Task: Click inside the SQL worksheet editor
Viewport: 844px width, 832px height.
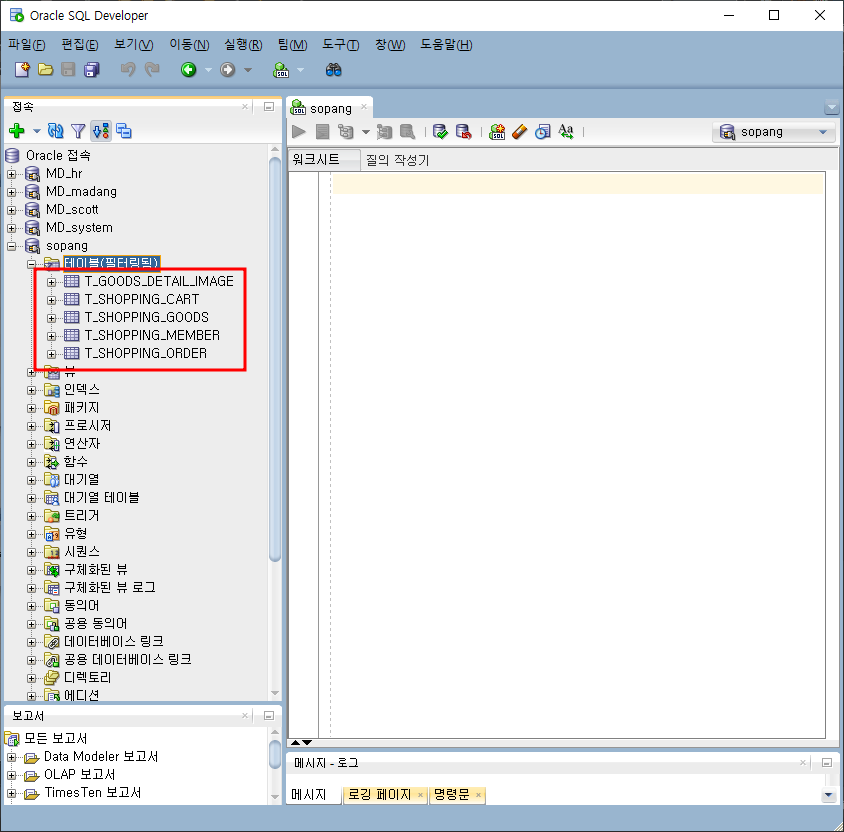Action: pos(577,454)
